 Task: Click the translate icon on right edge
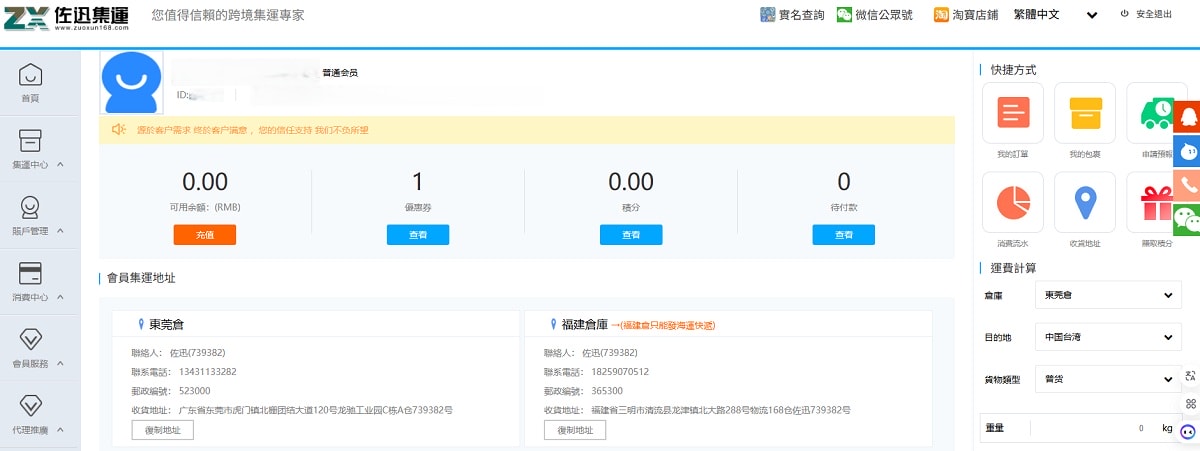[x=1189, y=377]
